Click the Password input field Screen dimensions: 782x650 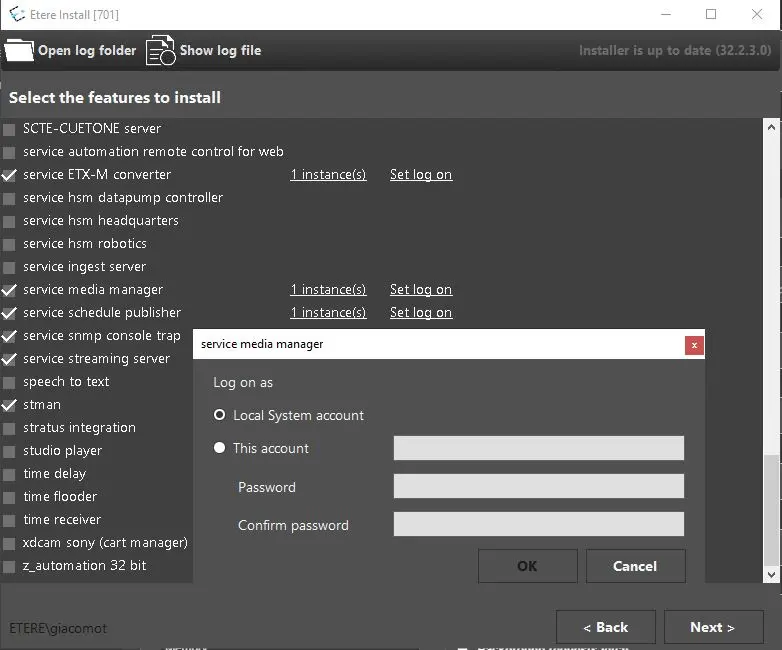coord(538,487)
